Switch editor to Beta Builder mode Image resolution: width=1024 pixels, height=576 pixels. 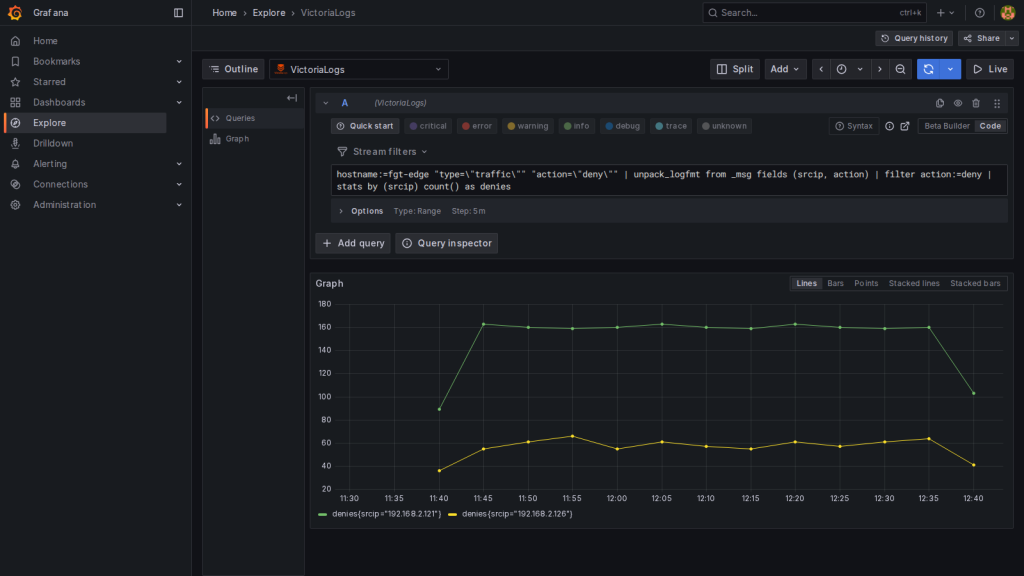tap(946, 126)
